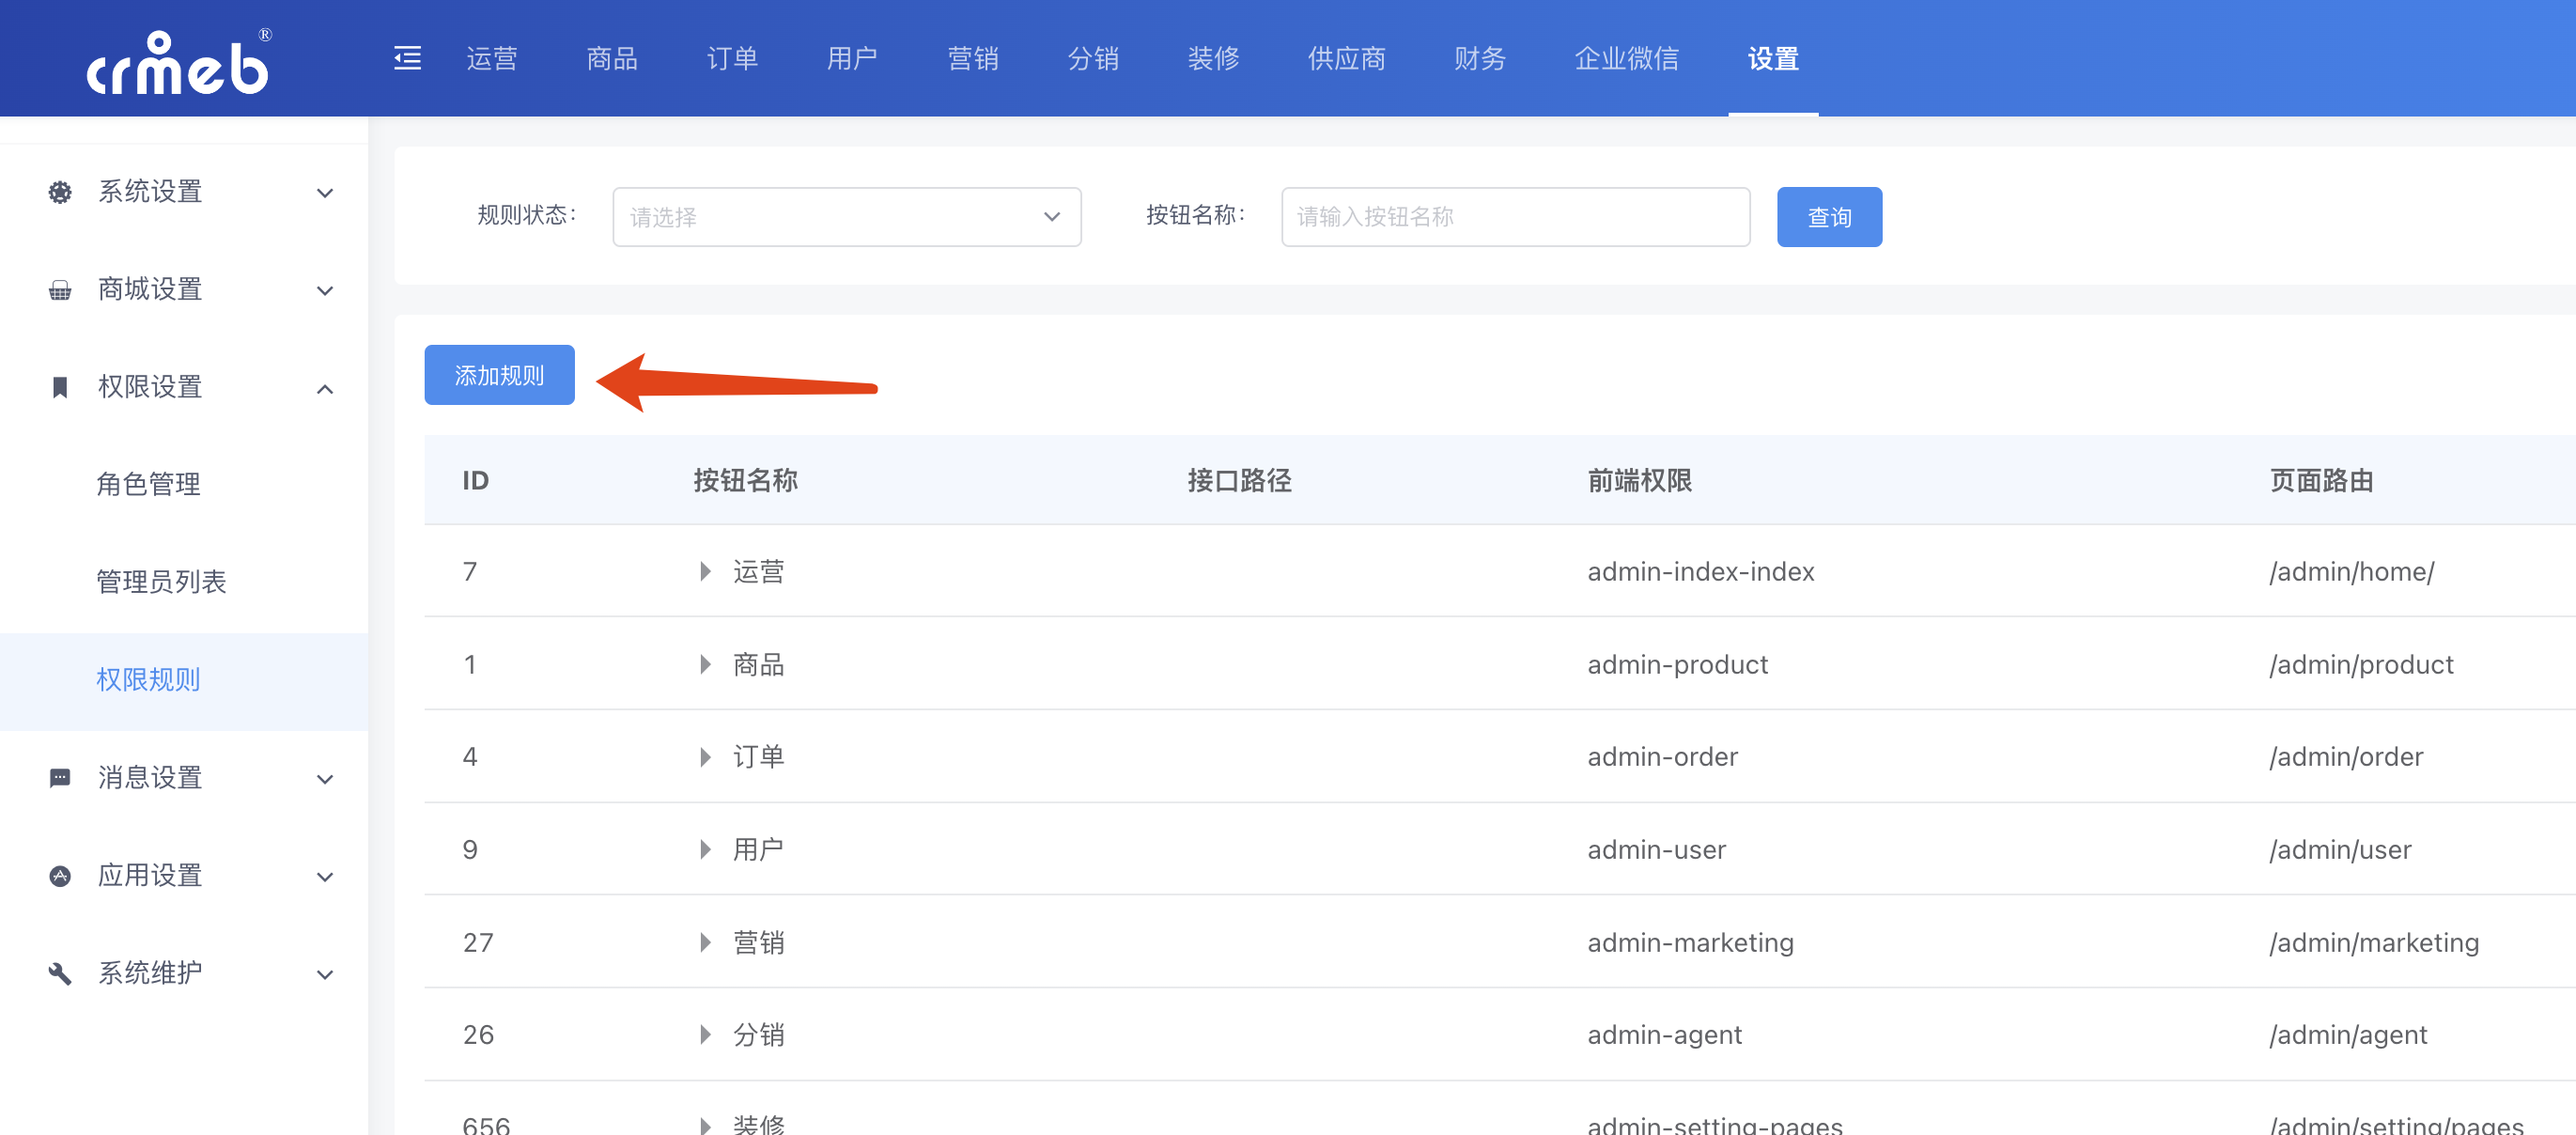Image resolution: width=2576 pixels, height=1135 pixels.
Task: Click the admin-order cell
Action: tap(1662, 757)
